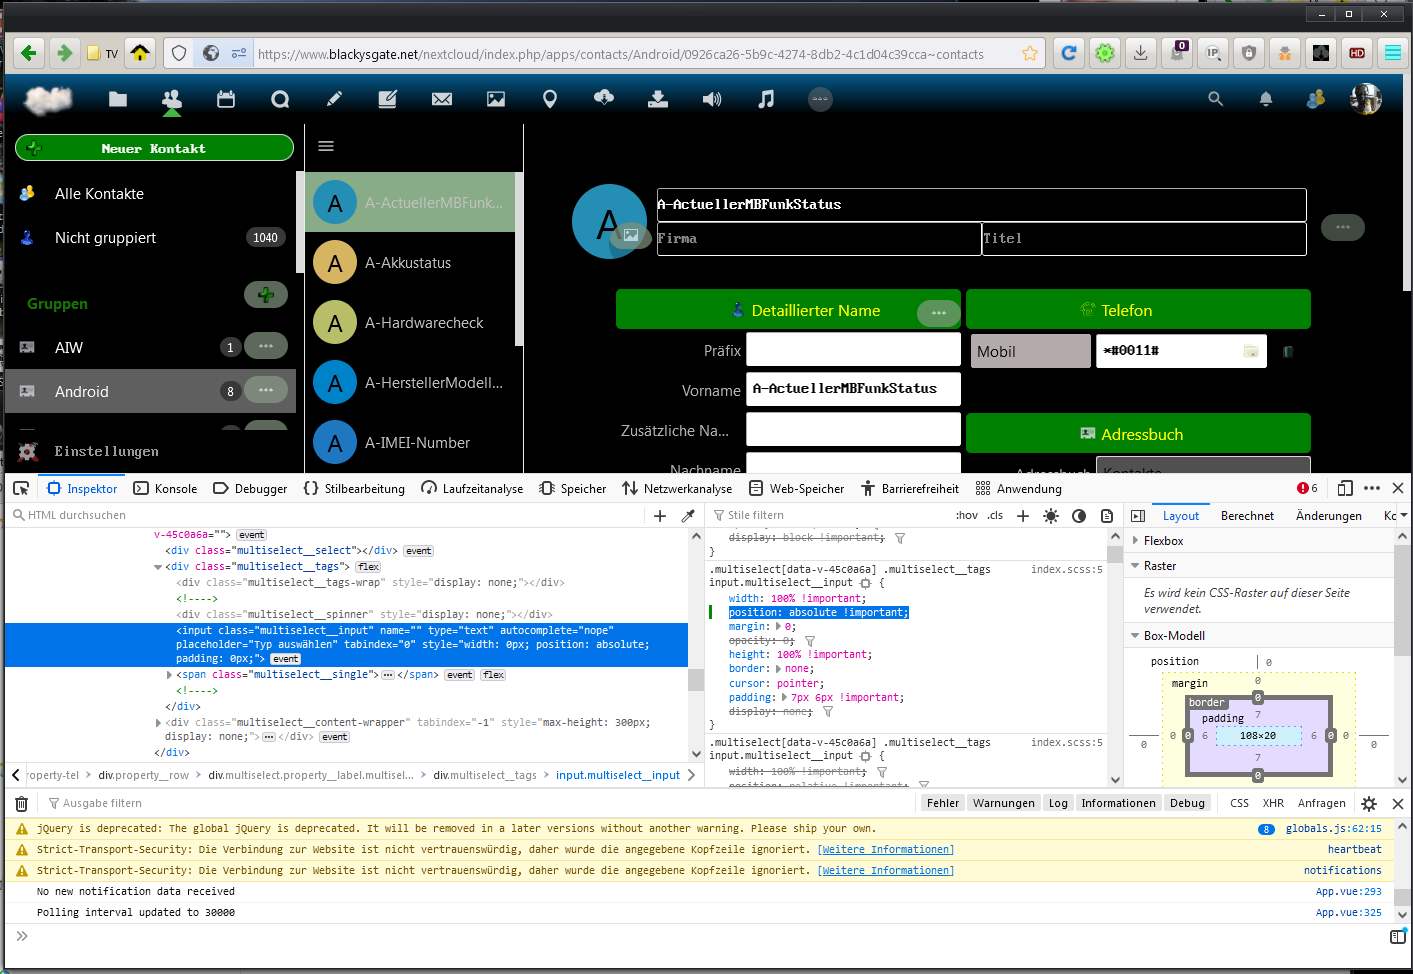This screenshot has height=974, width=1413.
Task: Open the Nextcloud Maps pin icon
Action: pos(550,99)
